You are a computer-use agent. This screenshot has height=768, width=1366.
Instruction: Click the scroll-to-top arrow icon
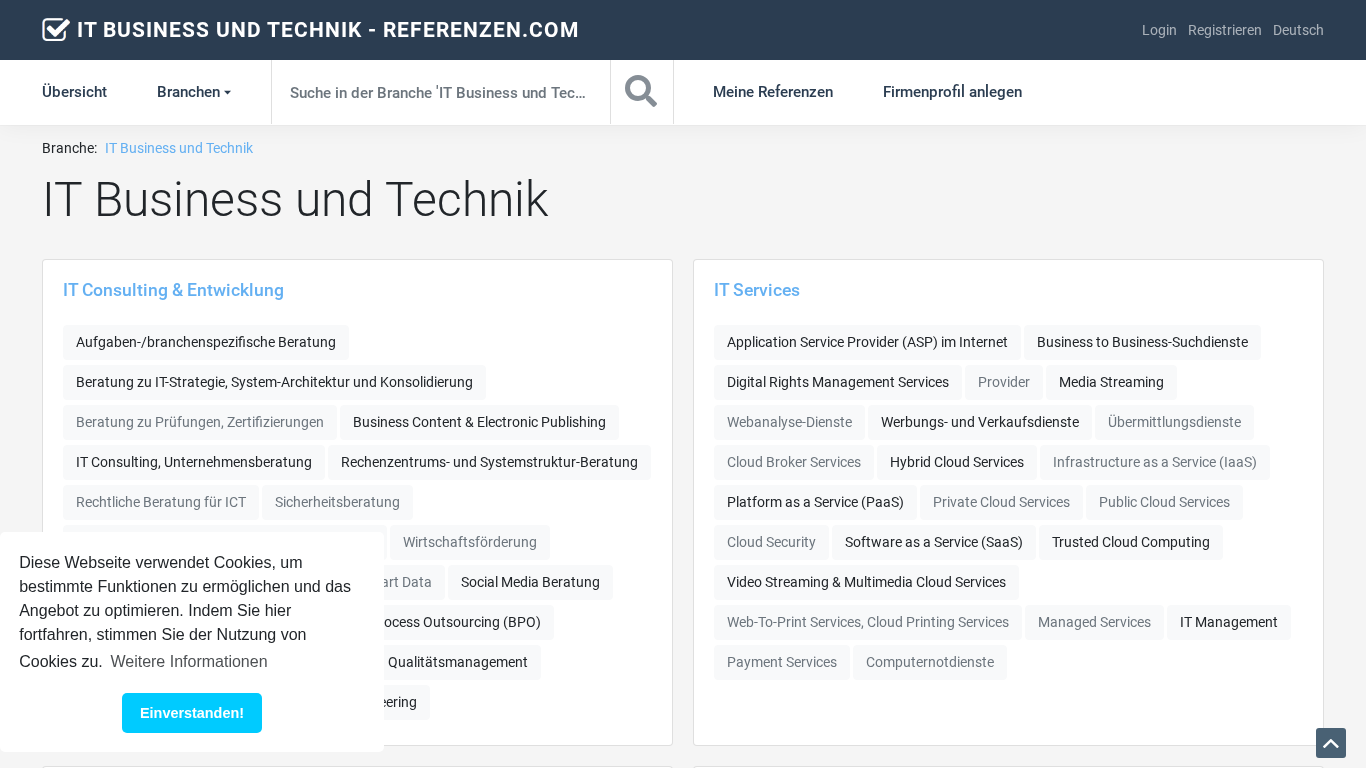tap(1330, 743)
